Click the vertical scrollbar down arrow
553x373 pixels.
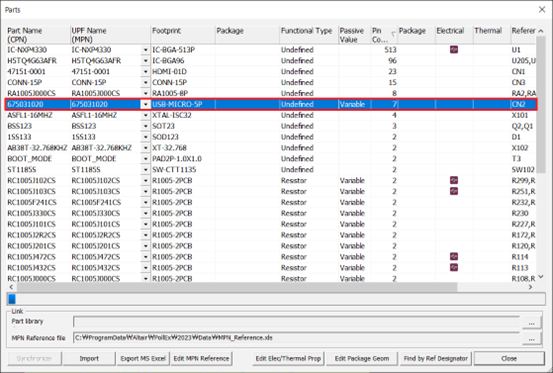(x=541, y=277)
